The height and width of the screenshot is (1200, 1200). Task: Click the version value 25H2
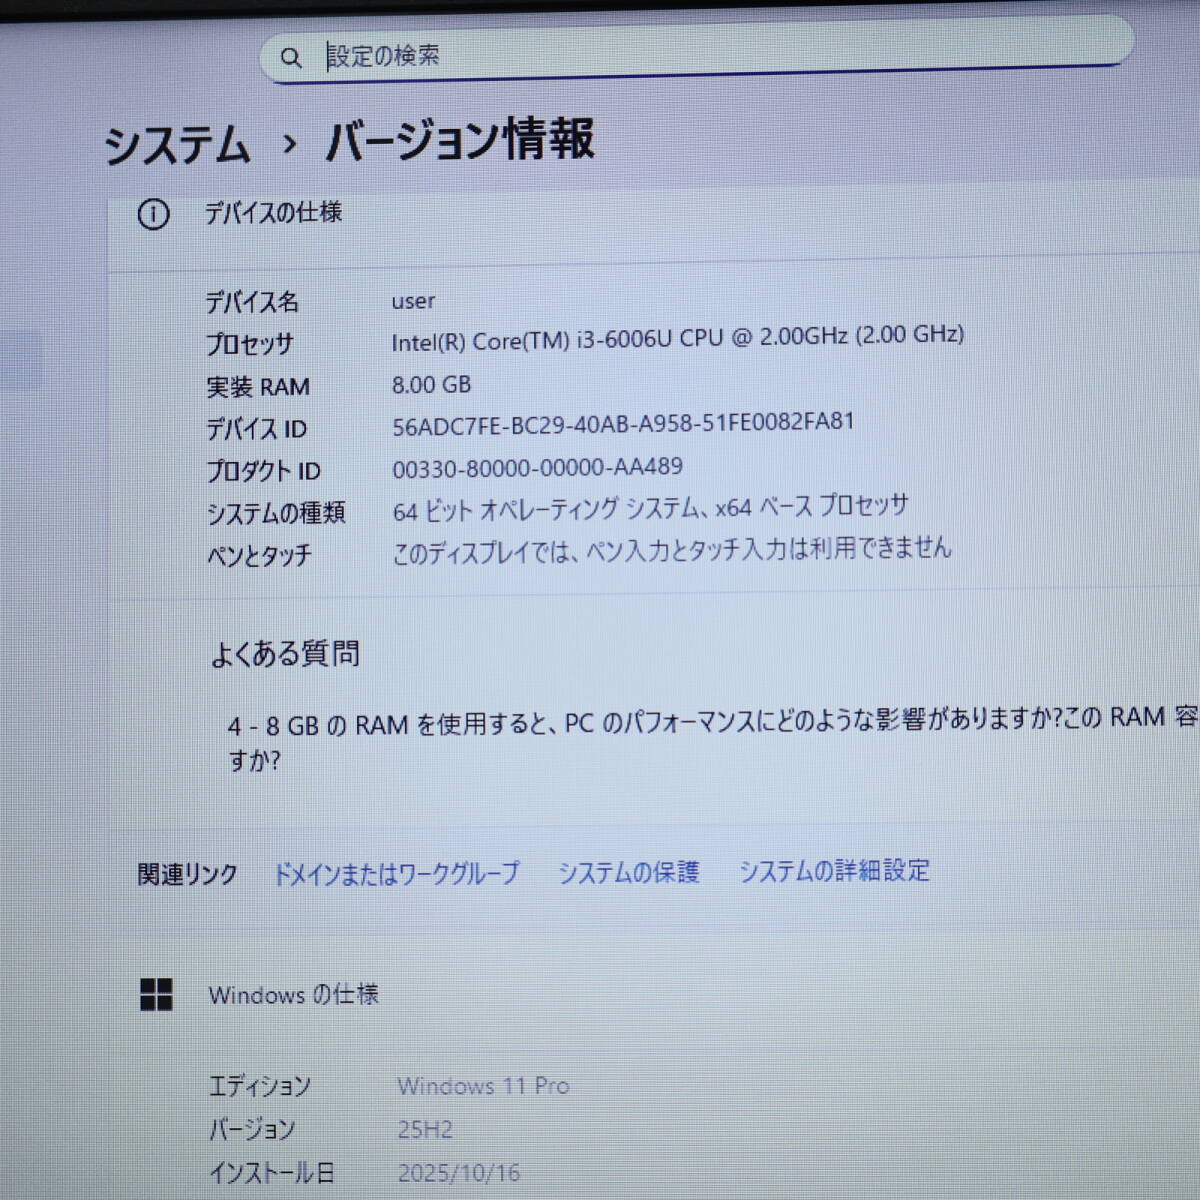point(425,1130)
